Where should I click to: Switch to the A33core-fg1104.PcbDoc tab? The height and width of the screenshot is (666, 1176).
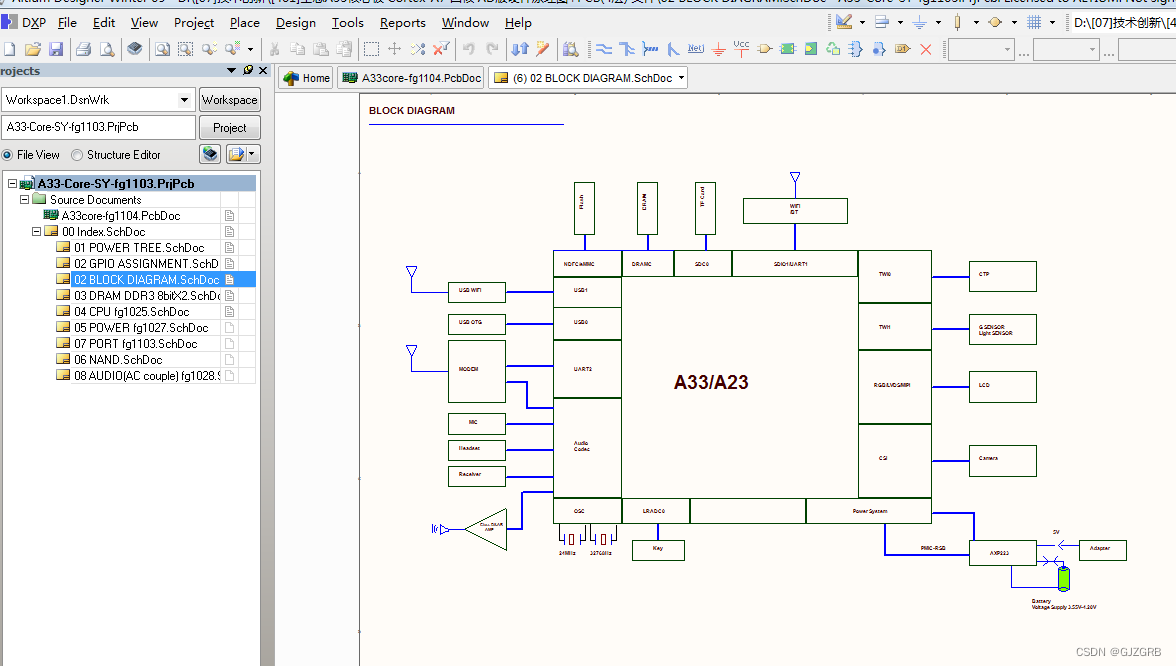(x=410, y=76)
